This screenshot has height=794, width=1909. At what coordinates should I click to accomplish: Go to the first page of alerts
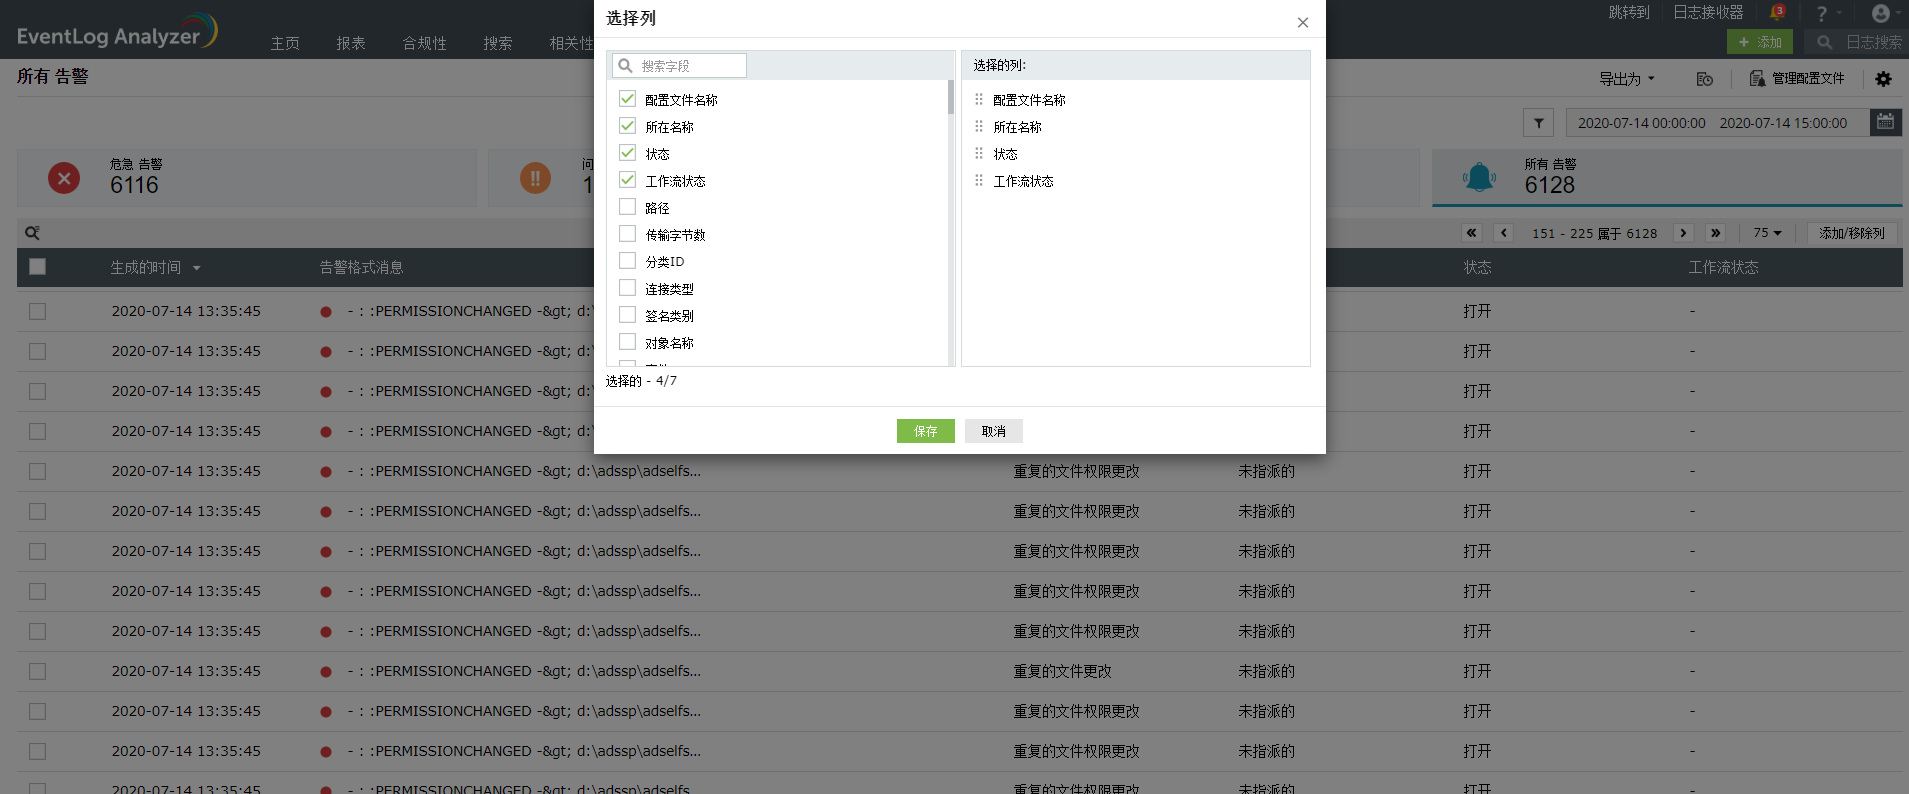(x=1471, y=233)
